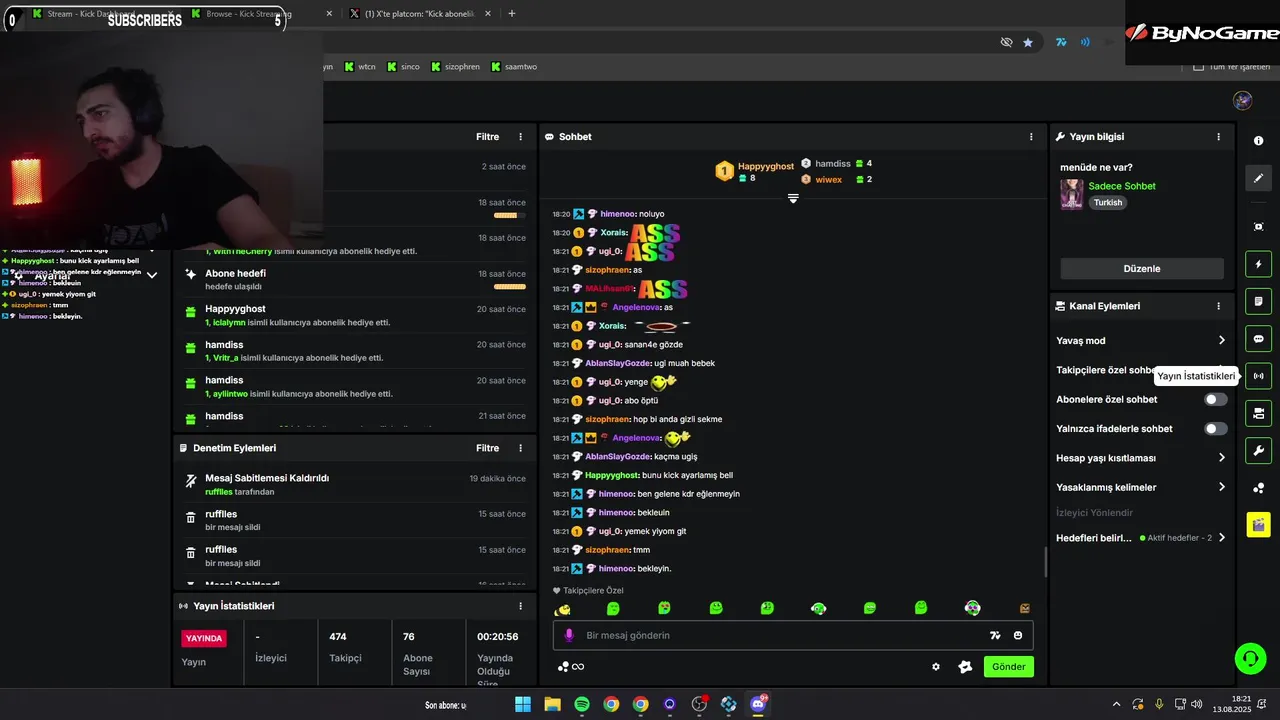Image resolution: width=1280 pixels, height=720 pixels.
Task: Insert the bee emote from emote row
Action: click(563, 608)
